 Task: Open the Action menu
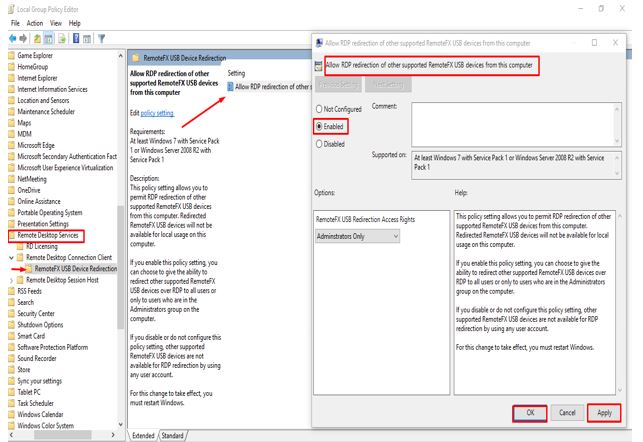35,23
